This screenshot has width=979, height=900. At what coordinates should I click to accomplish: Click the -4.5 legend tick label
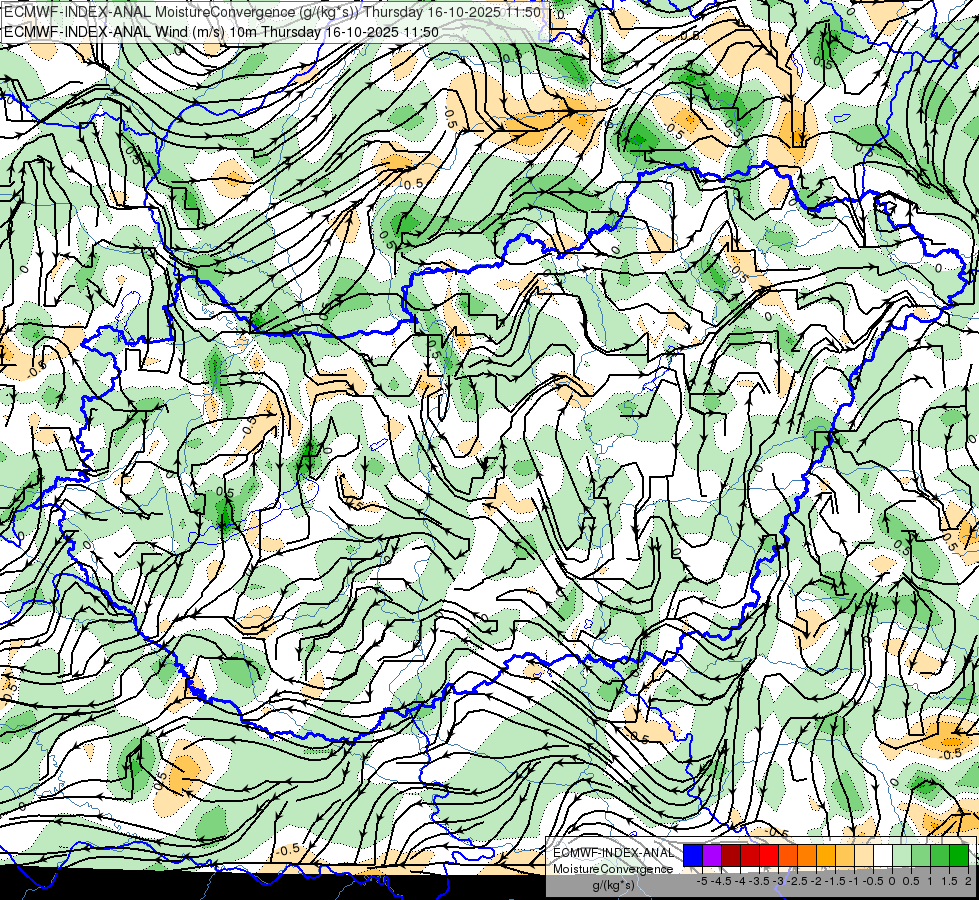pyautogui.click(x=721, y=881)
